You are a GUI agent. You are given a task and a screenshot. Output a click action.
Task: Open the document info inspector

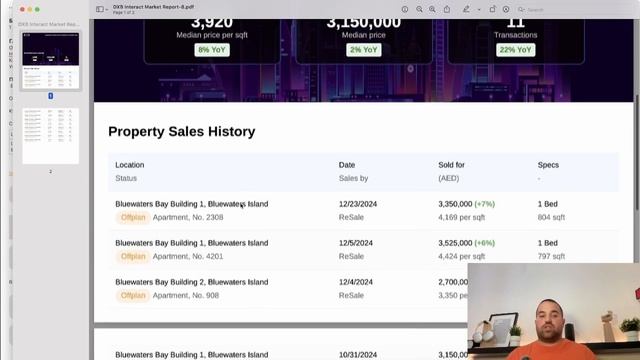(x=404, y=9)
